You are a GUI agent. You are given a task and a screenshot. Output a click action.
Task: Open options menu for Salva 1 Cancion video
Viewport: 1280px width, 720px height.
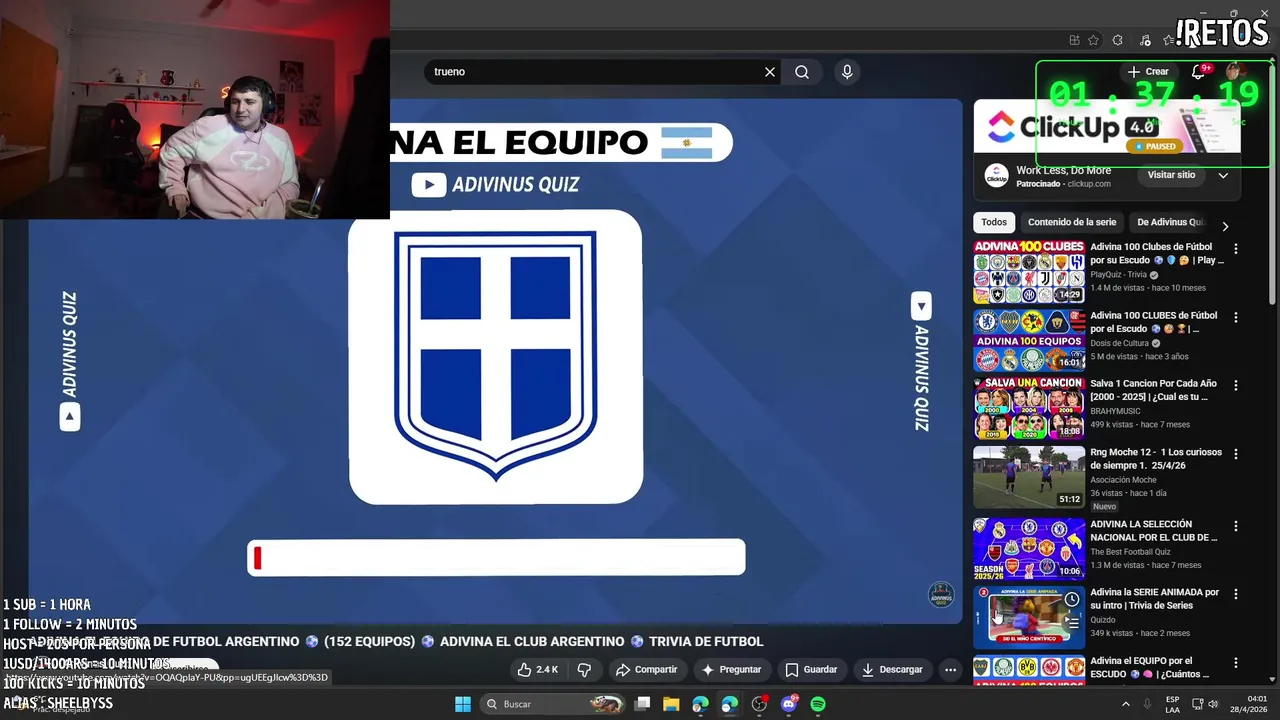1236,385
